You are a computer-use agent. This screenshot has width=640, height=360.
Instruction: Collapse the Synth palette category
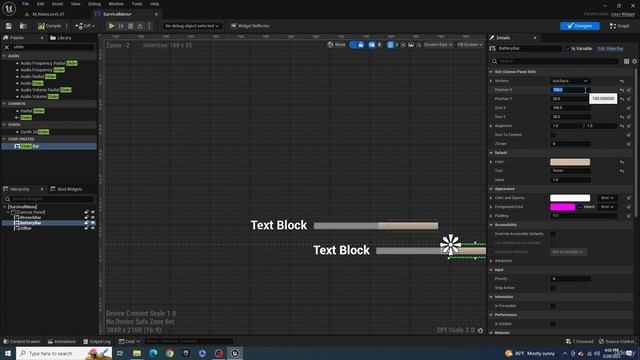(x=4, y=124)
